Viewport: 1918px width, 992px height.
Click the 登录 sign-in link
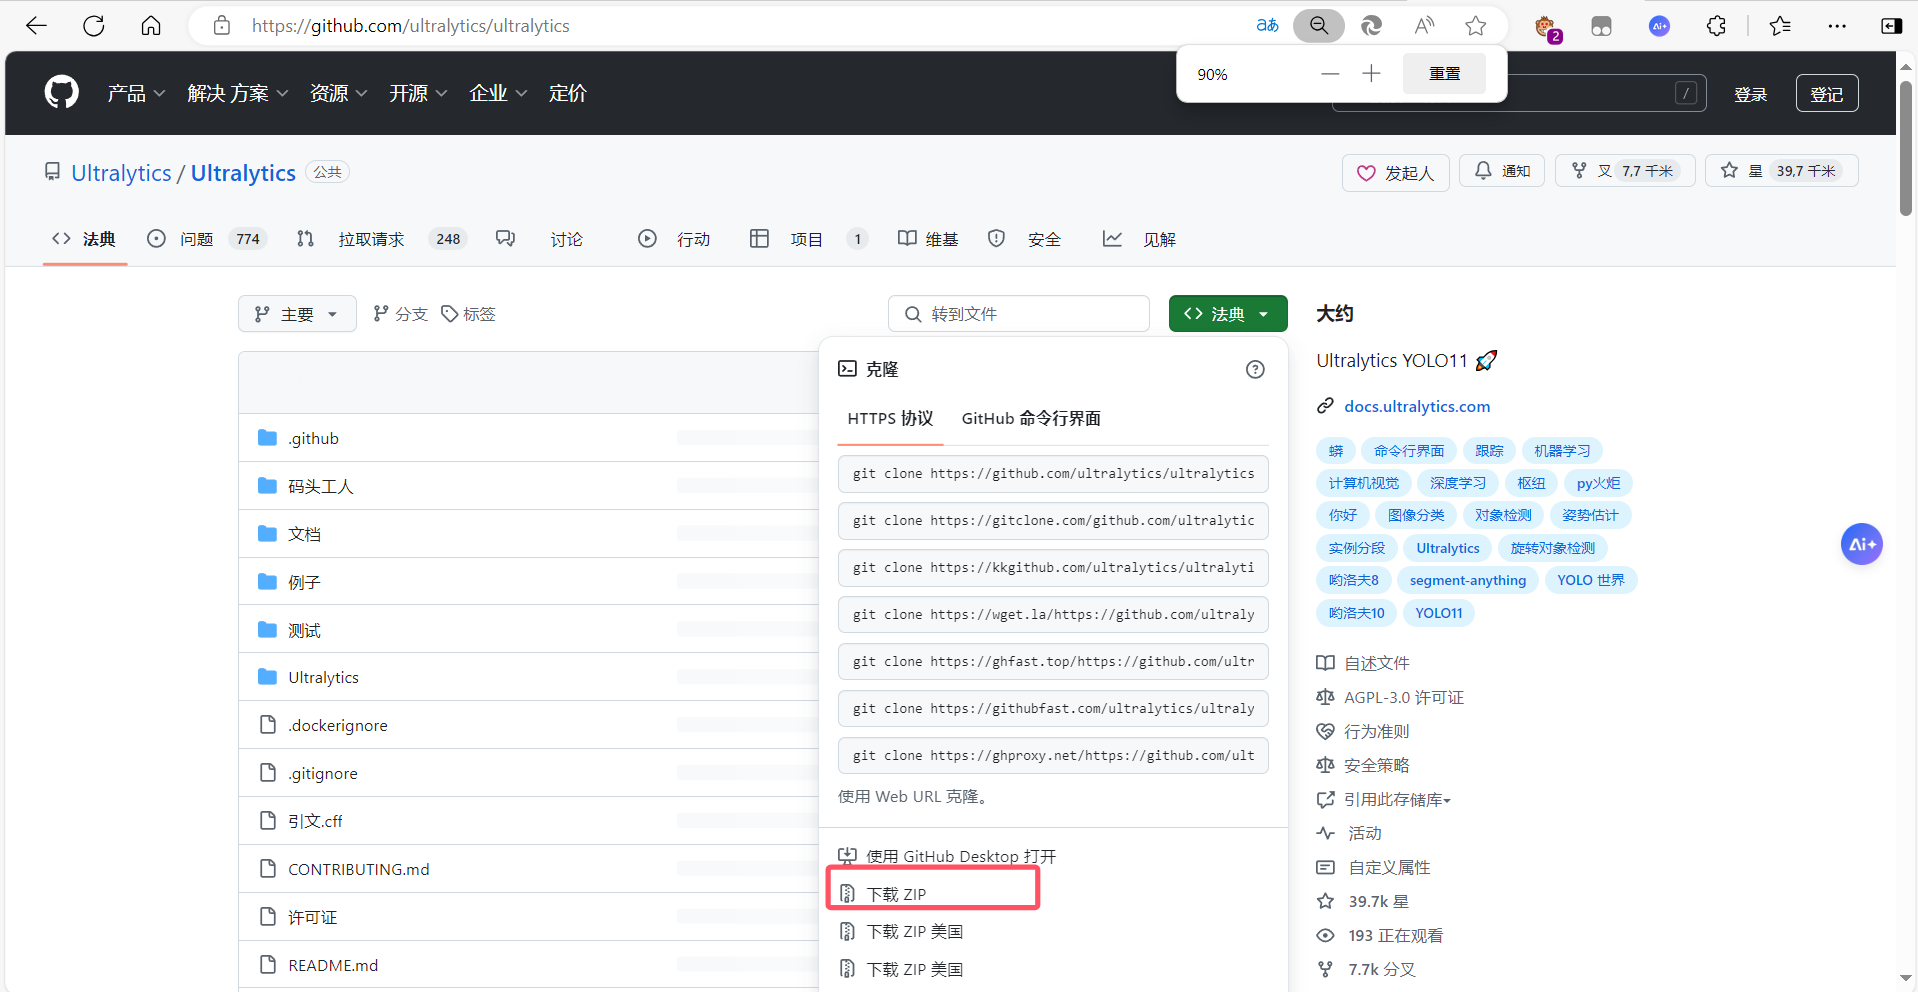pos(1750,94)
